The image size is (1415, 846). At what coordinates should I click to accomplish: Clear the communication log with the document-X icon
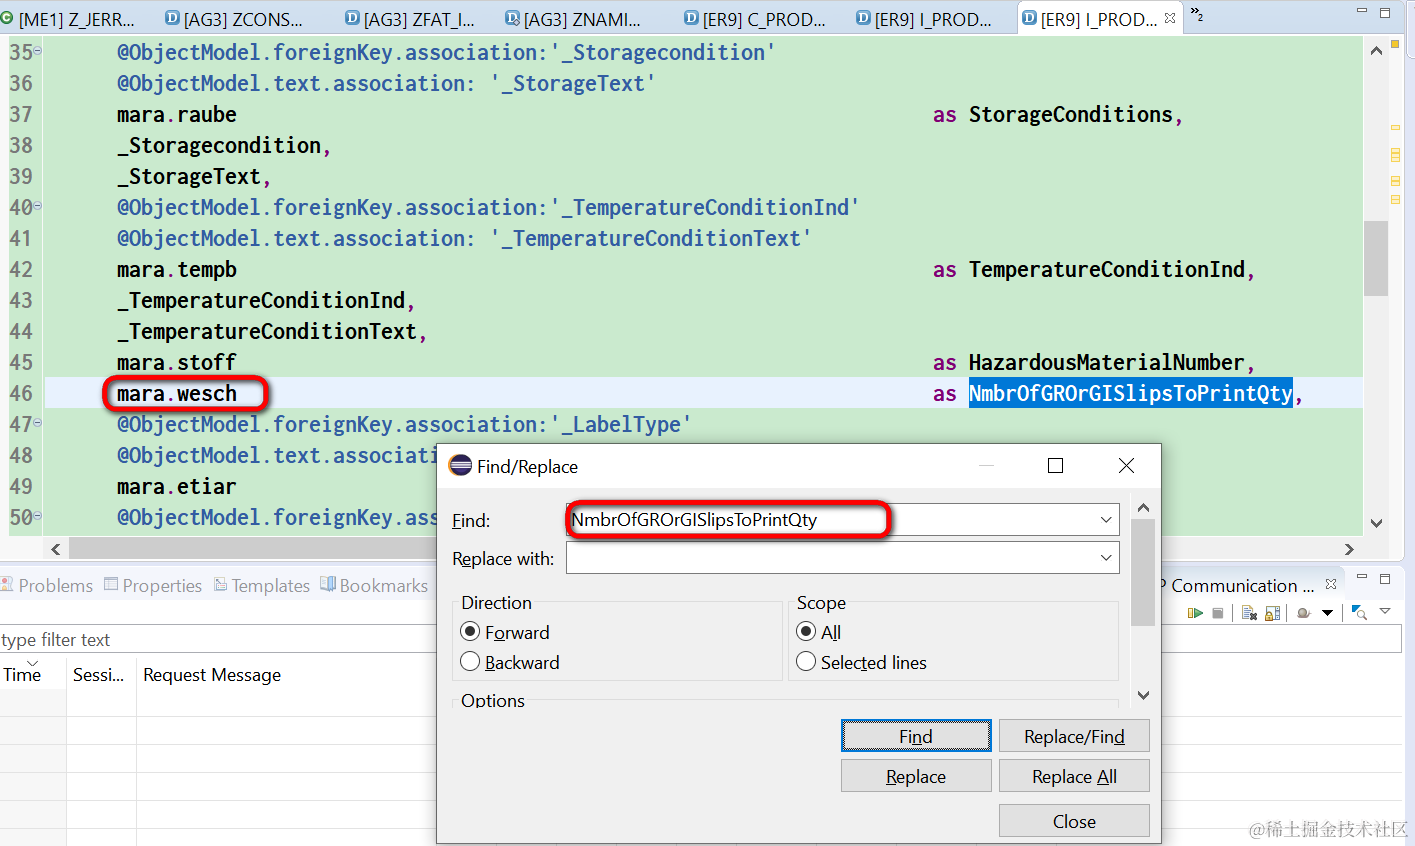pyautogui.click(x=1249, y=613)
